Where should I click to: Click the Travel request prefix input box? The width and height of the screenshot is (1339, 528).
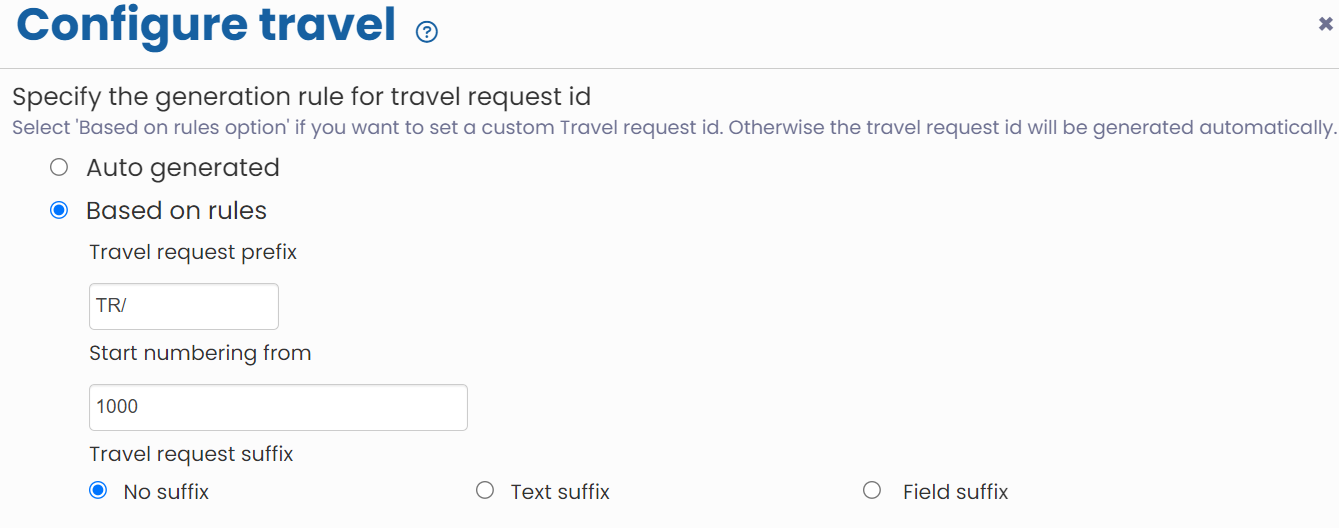point(184,306)
